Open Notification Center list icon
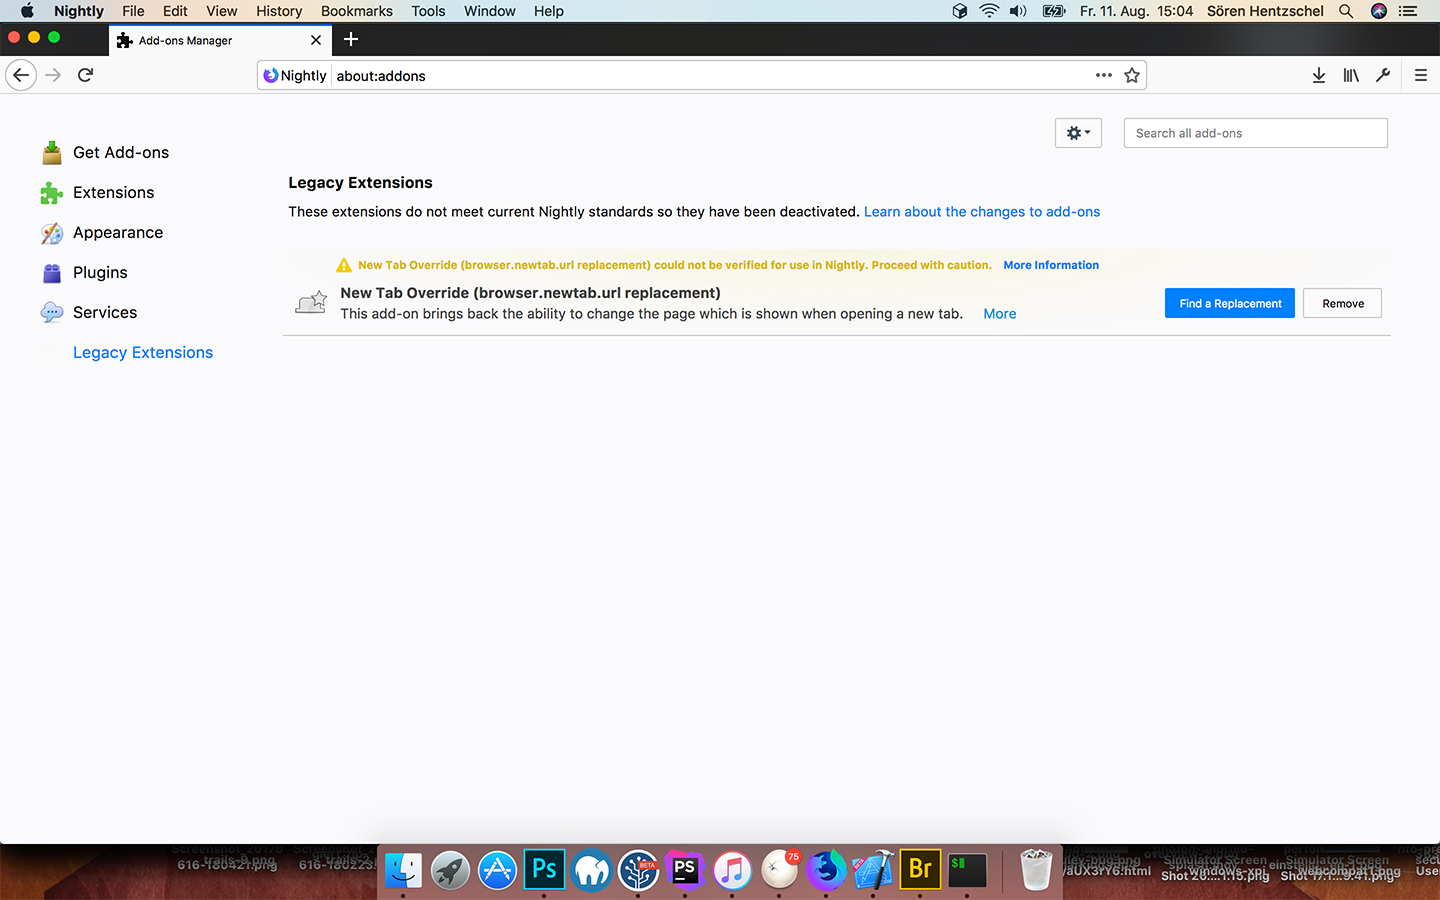 pos(1409,11)
